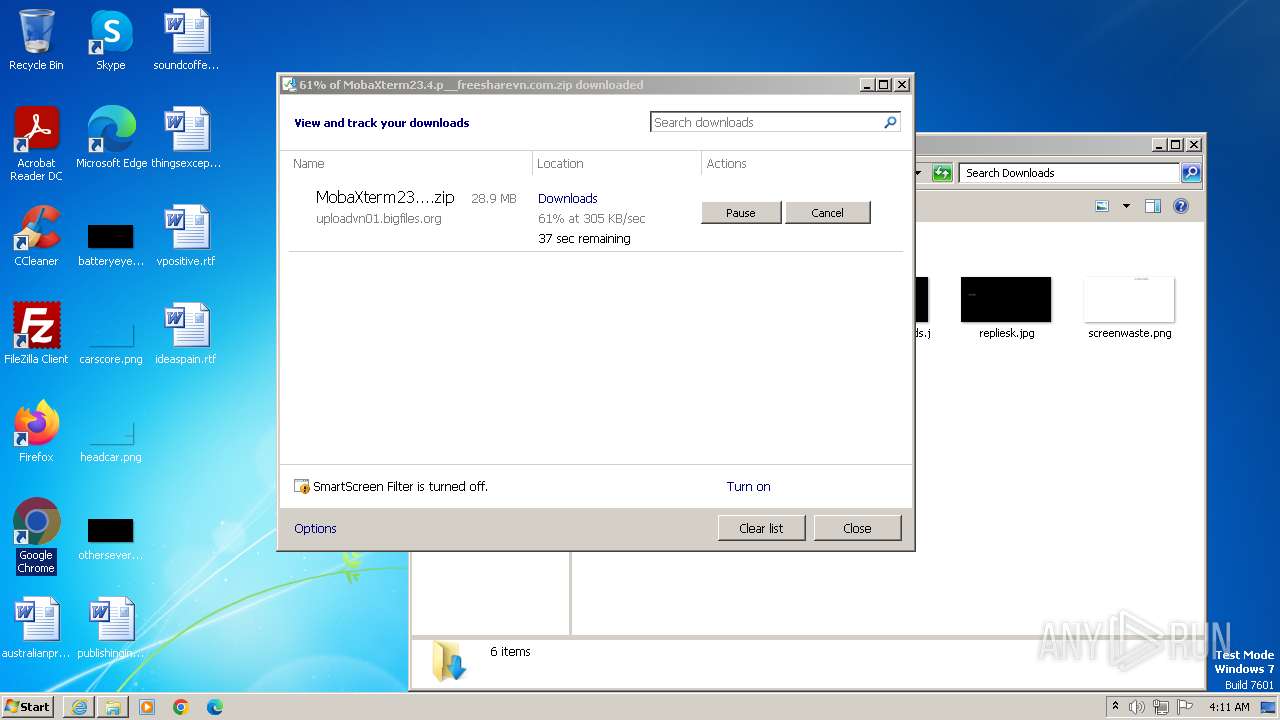Click the search magnifier in downloads dialog

(890, 122)
